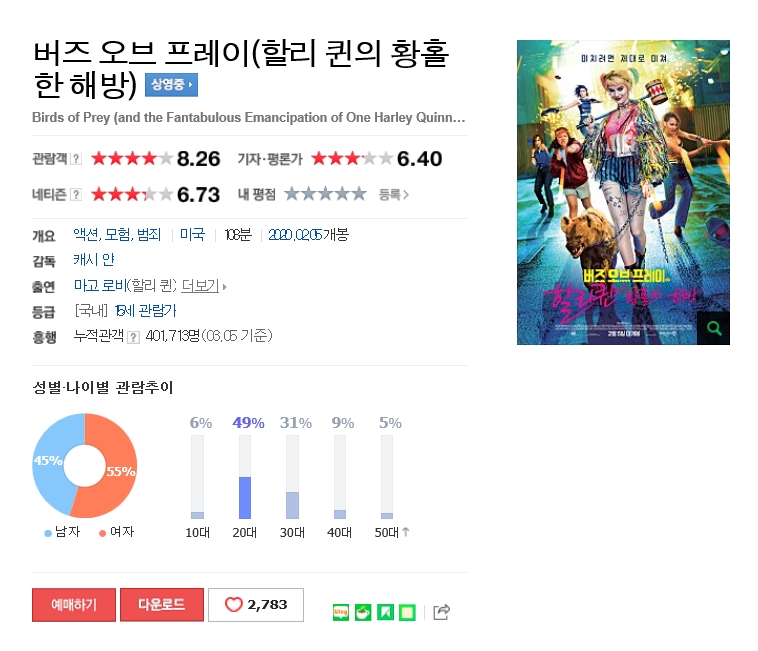
Task: Click the yellow memo share icon
Action: pyautogui.click(x=408, y=612)
